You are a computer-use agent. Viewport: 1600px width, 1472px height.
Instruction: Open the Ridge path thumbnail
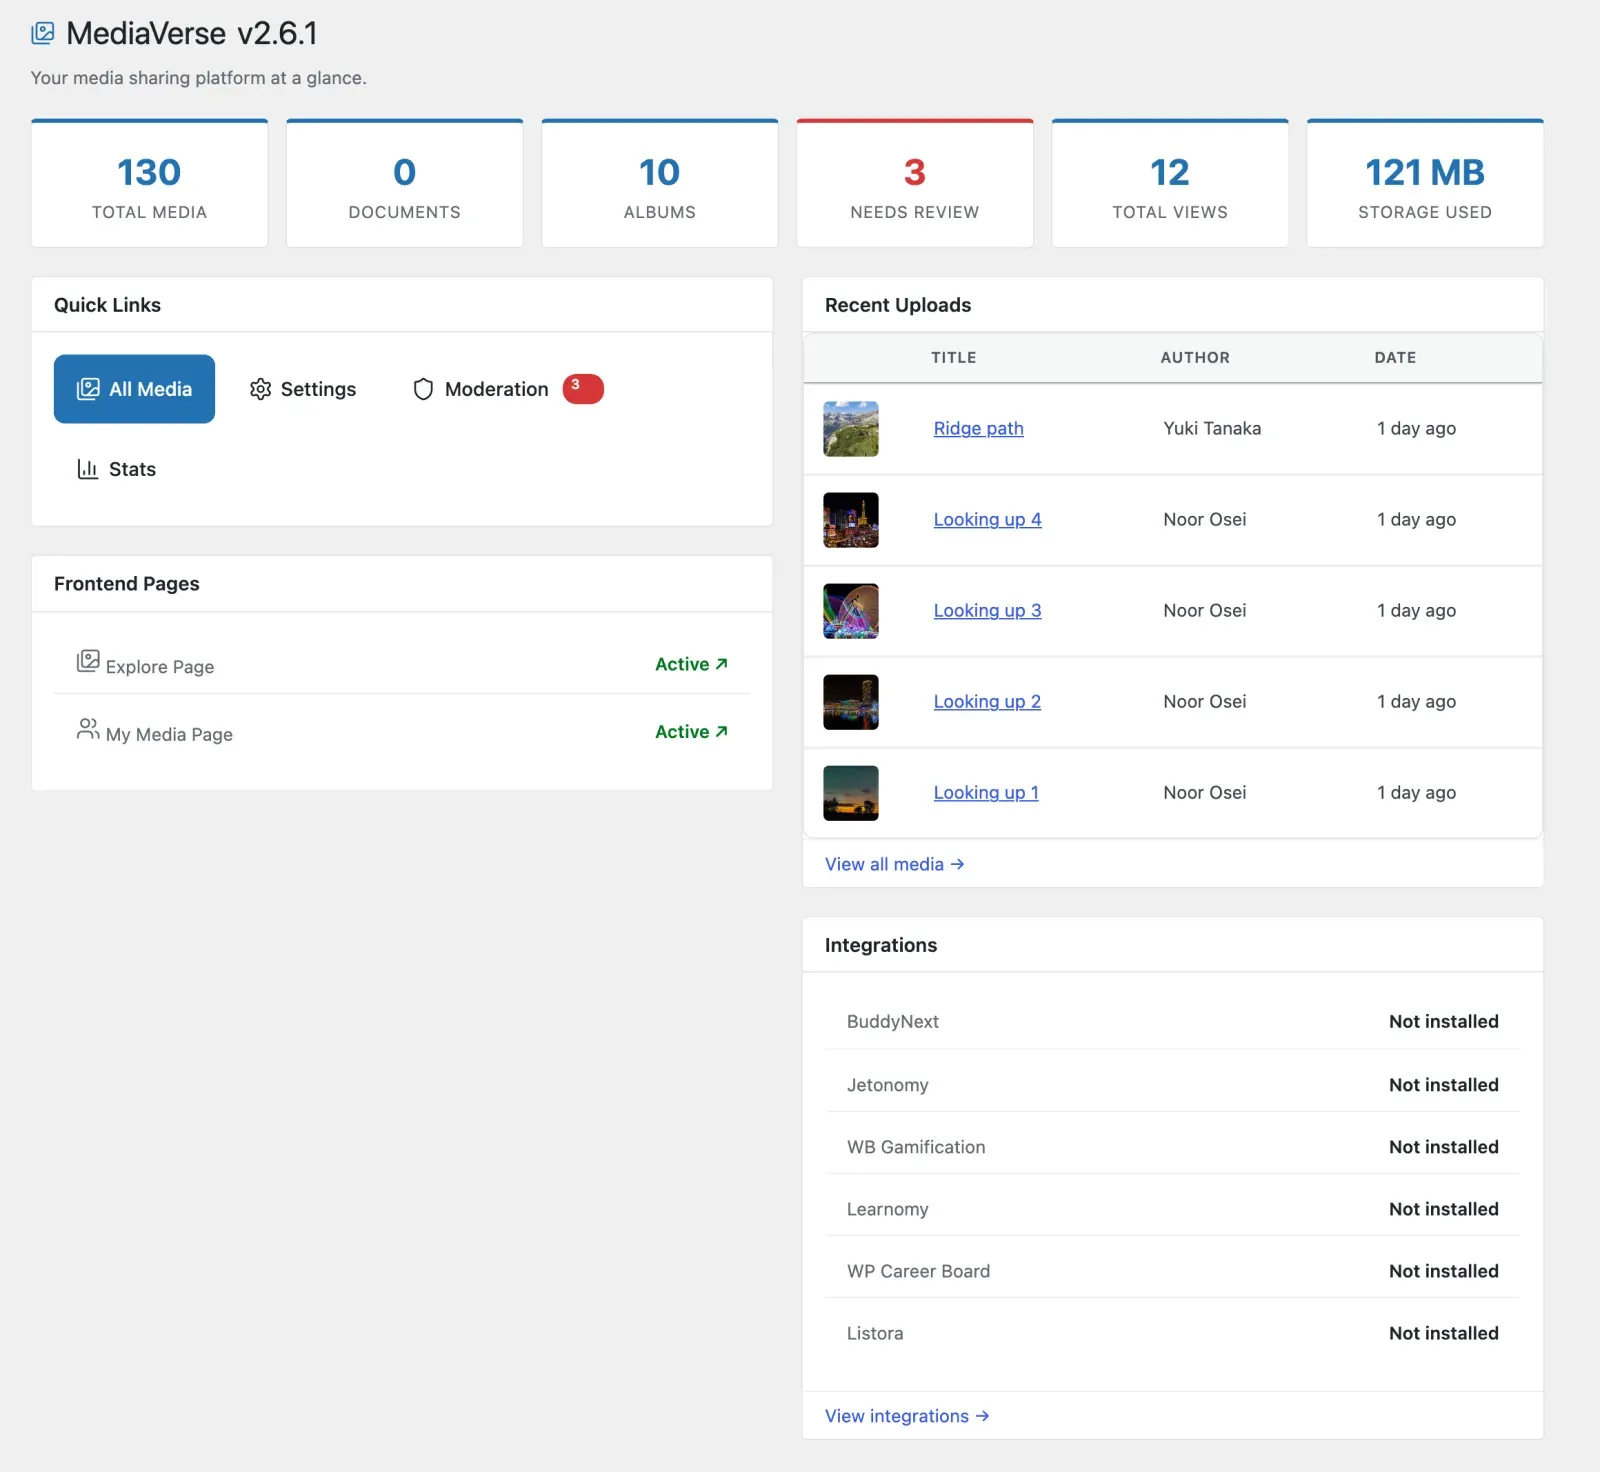pyautogui.click(x=851, y=429)
